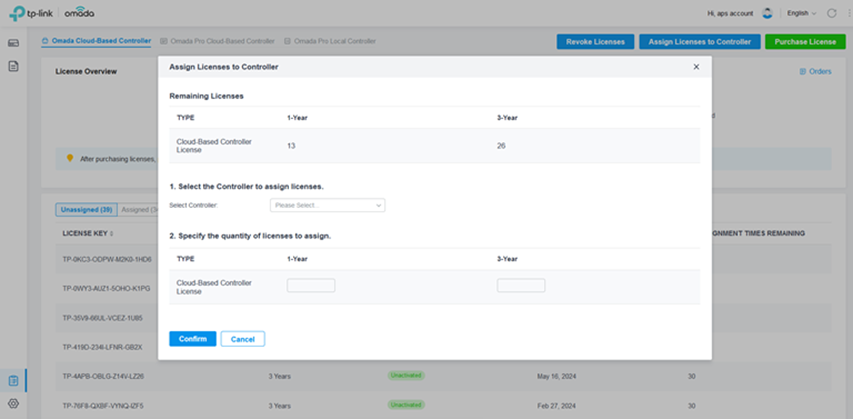
Task: Cancel the license assignment dialog
Action: point(243,339)
